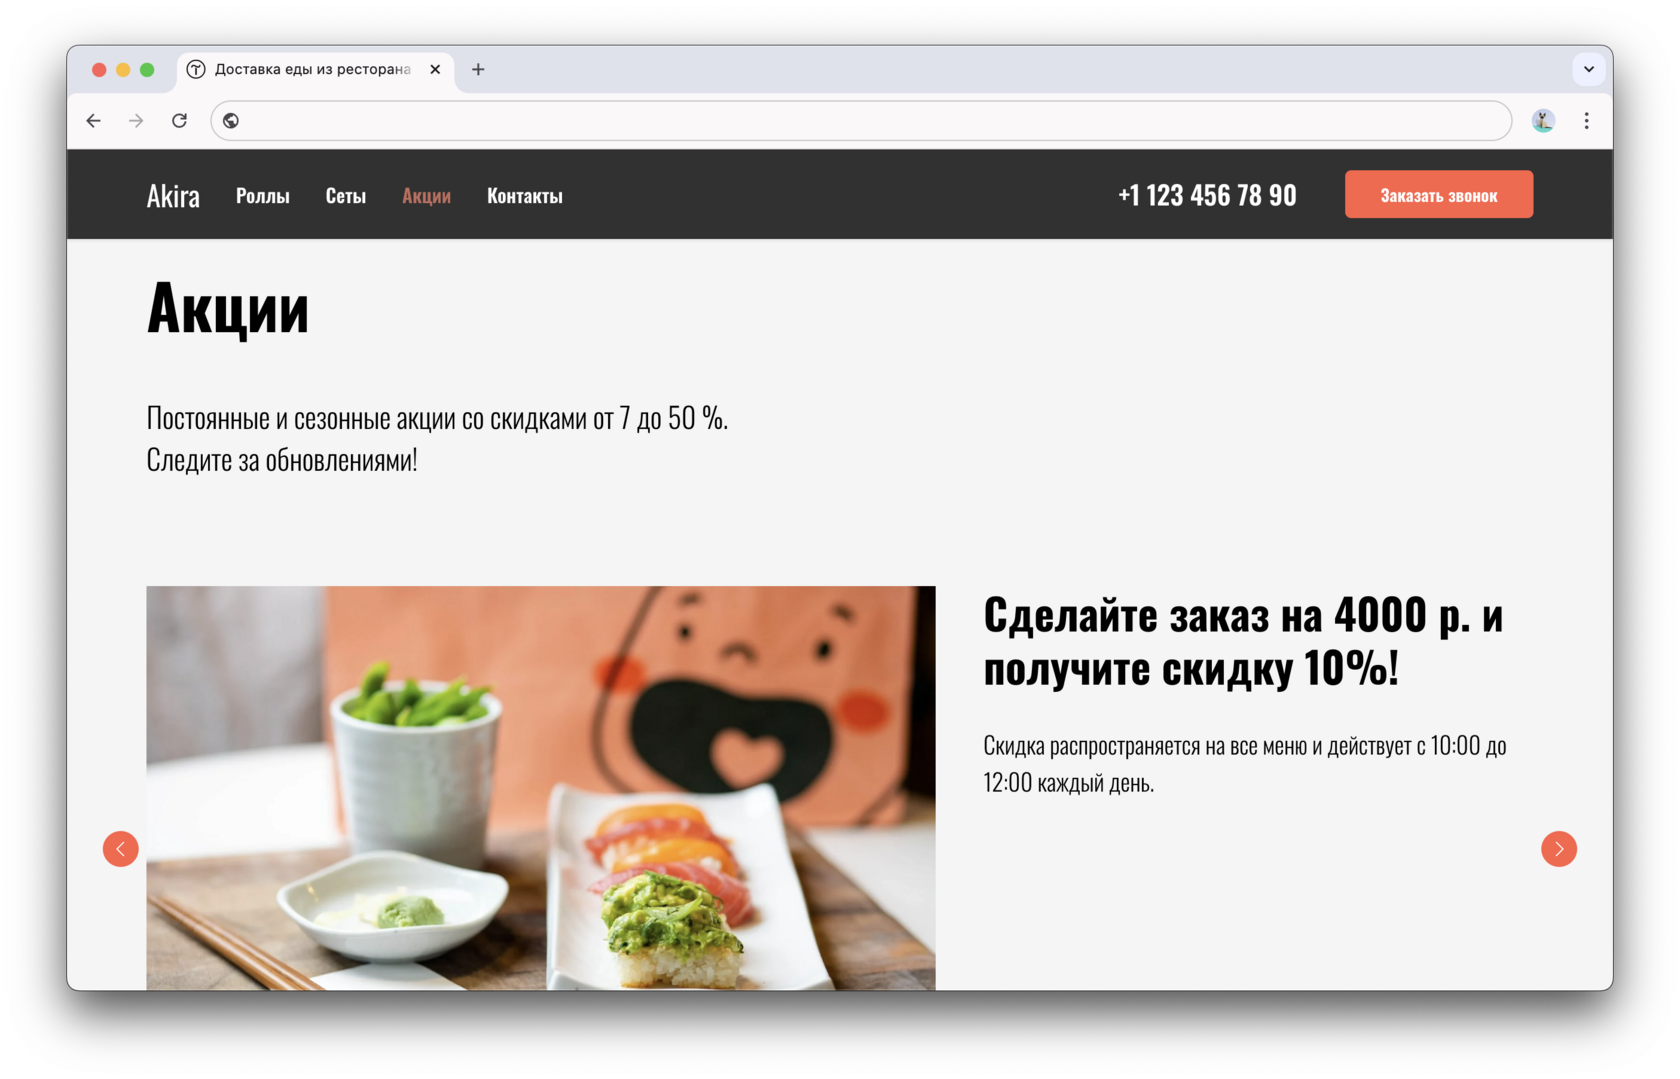The image size is (1680, 1079).
Task: Call the +1 123 456 78 90 number
Action: pos(1207,195)
